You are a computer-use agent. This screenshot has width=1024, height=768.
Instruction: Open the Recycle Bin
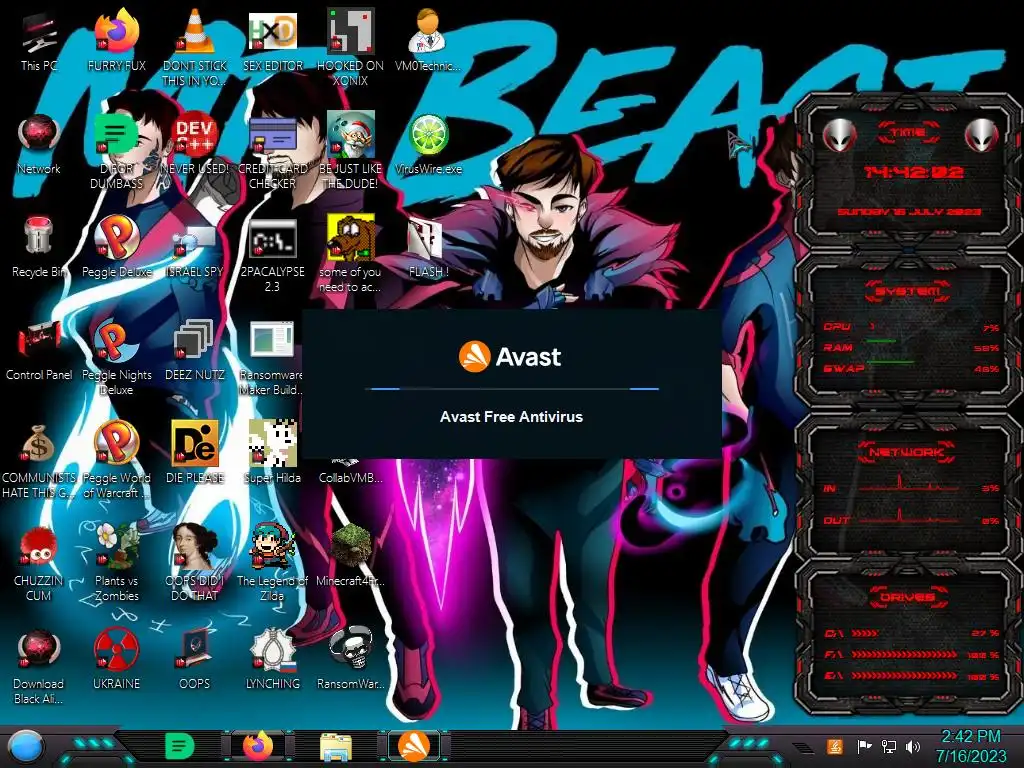[39, 236]
